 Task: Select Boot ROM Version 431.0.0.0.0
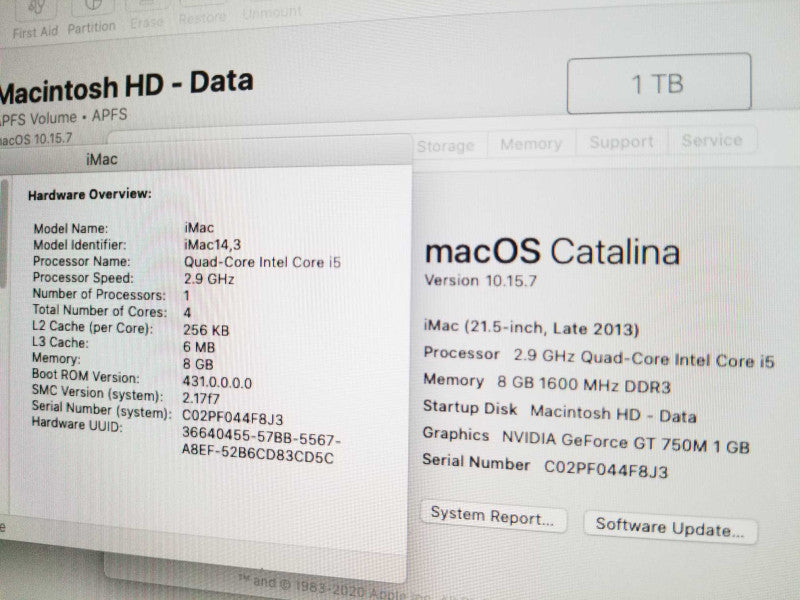point(217,383)
